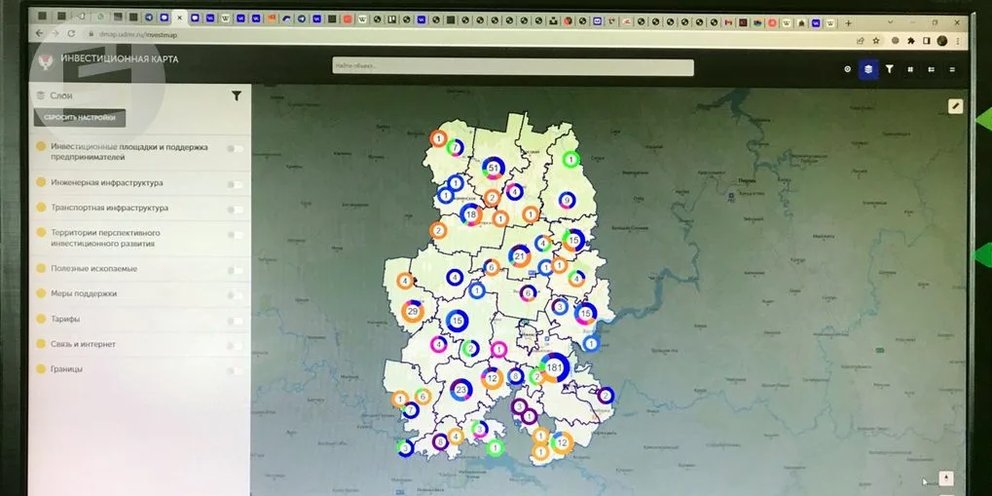
Task: Click the map cluster marker showing 51
Action: pyautogui.click(x=493, y=168)
